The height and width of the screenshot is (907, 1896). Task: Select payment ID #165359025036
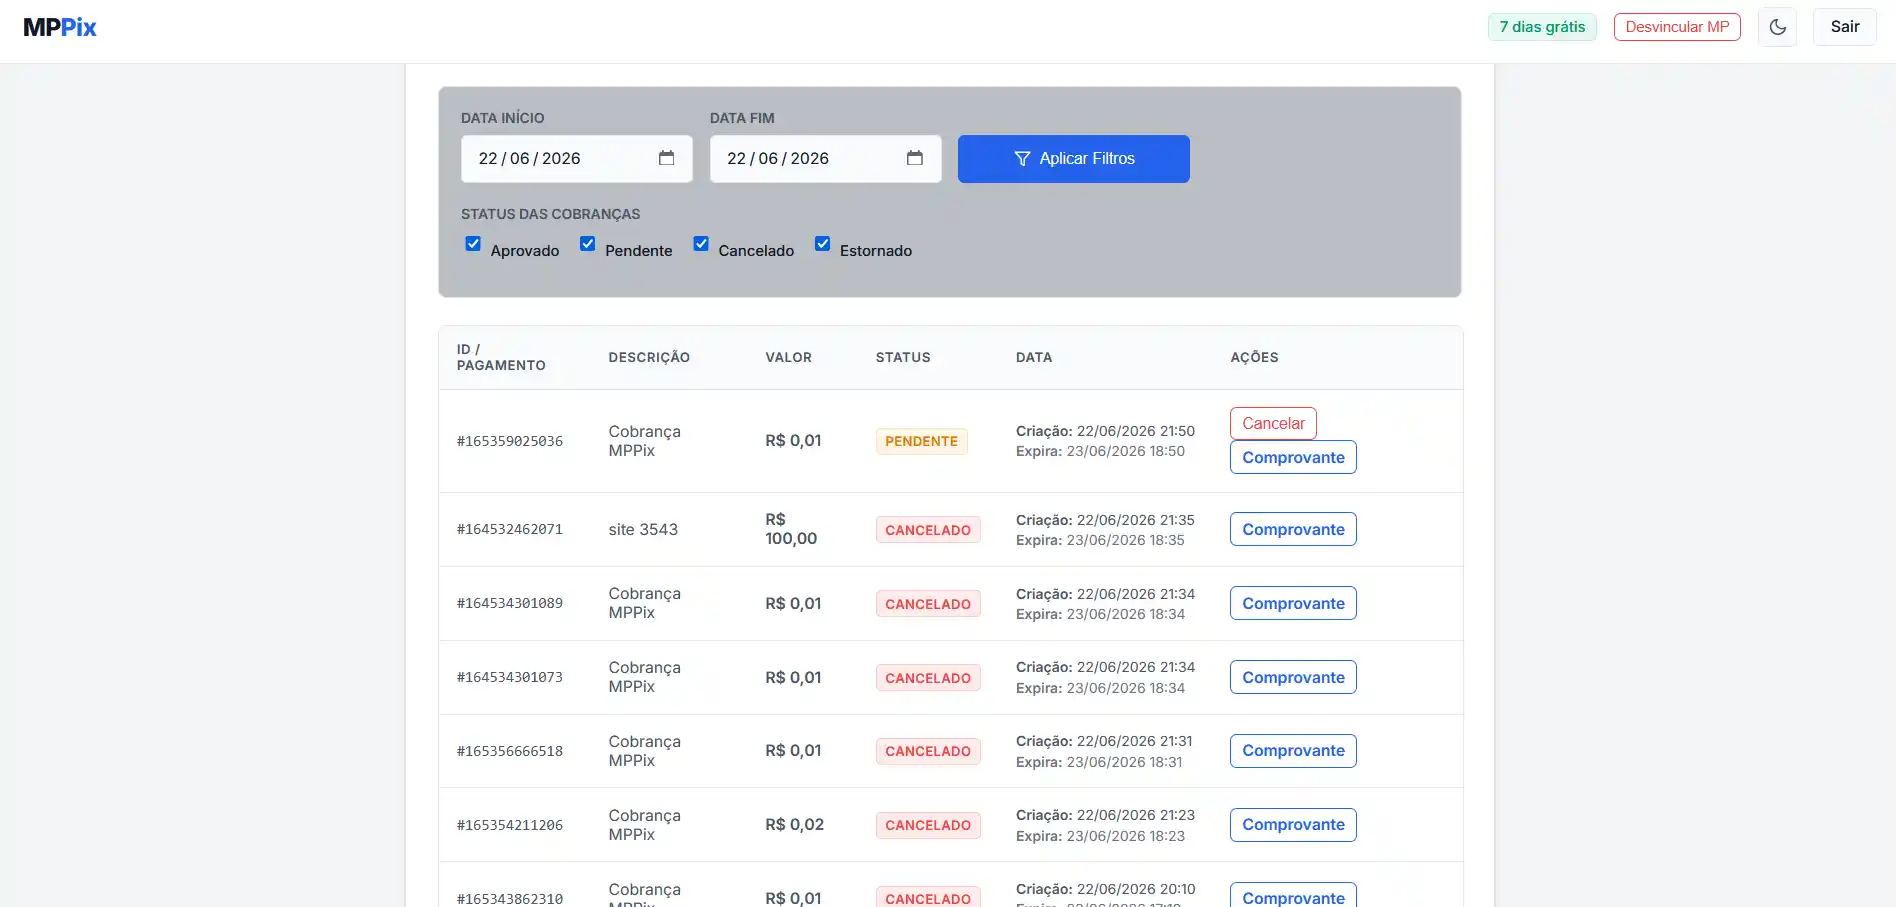tap(510, 441)
